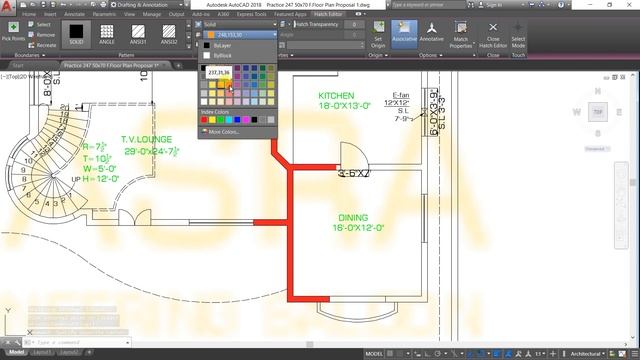Image resolution: width=640 pixels, height=360 pixels.
Task: Click the Open file icon in quick access toolbar
Action: pyautogui.click(x=33, y=5)
